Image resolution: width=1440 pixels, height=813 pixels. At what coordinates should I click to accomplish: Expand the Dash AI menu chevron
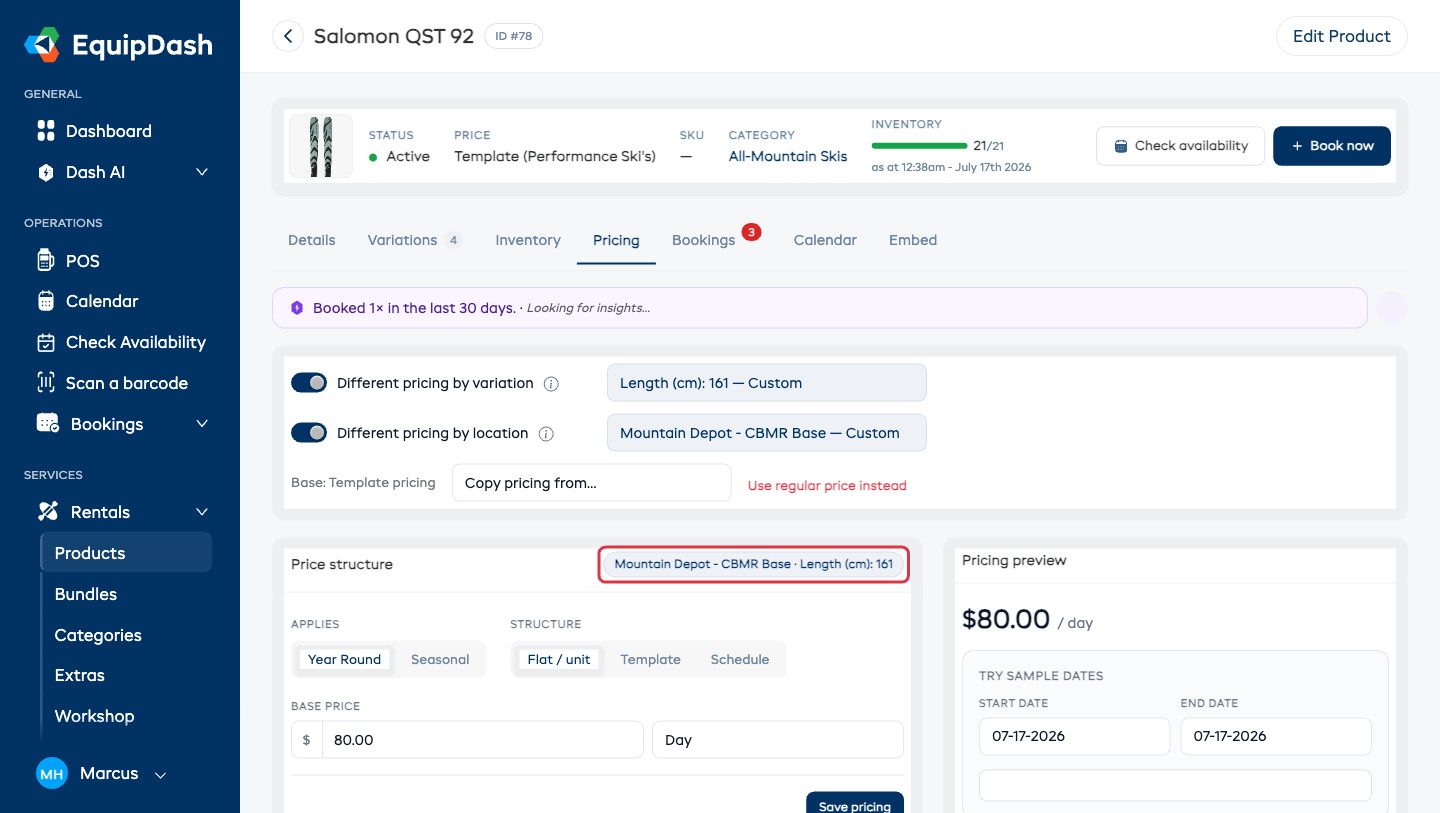(202, 172)
